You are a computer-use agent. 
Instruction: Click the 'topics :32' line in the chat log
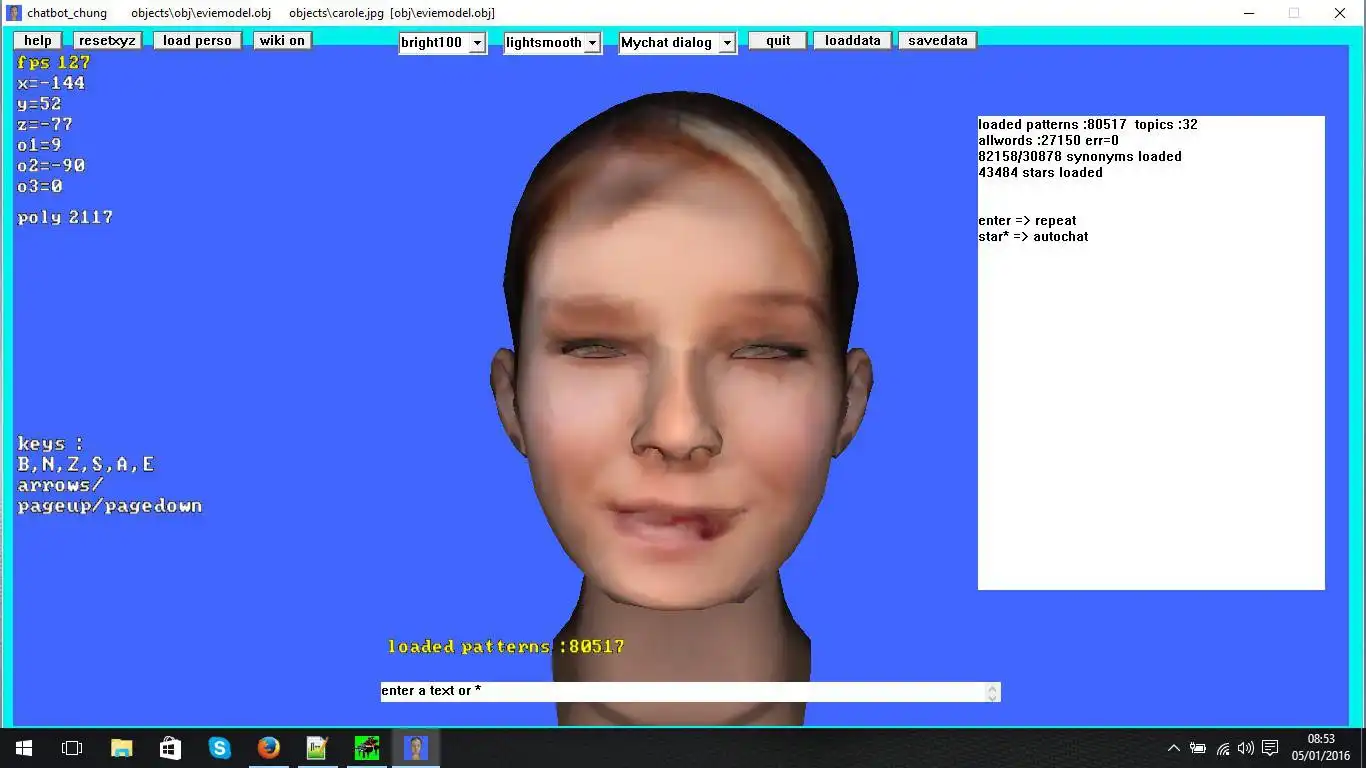click(x=1166, y=125)
